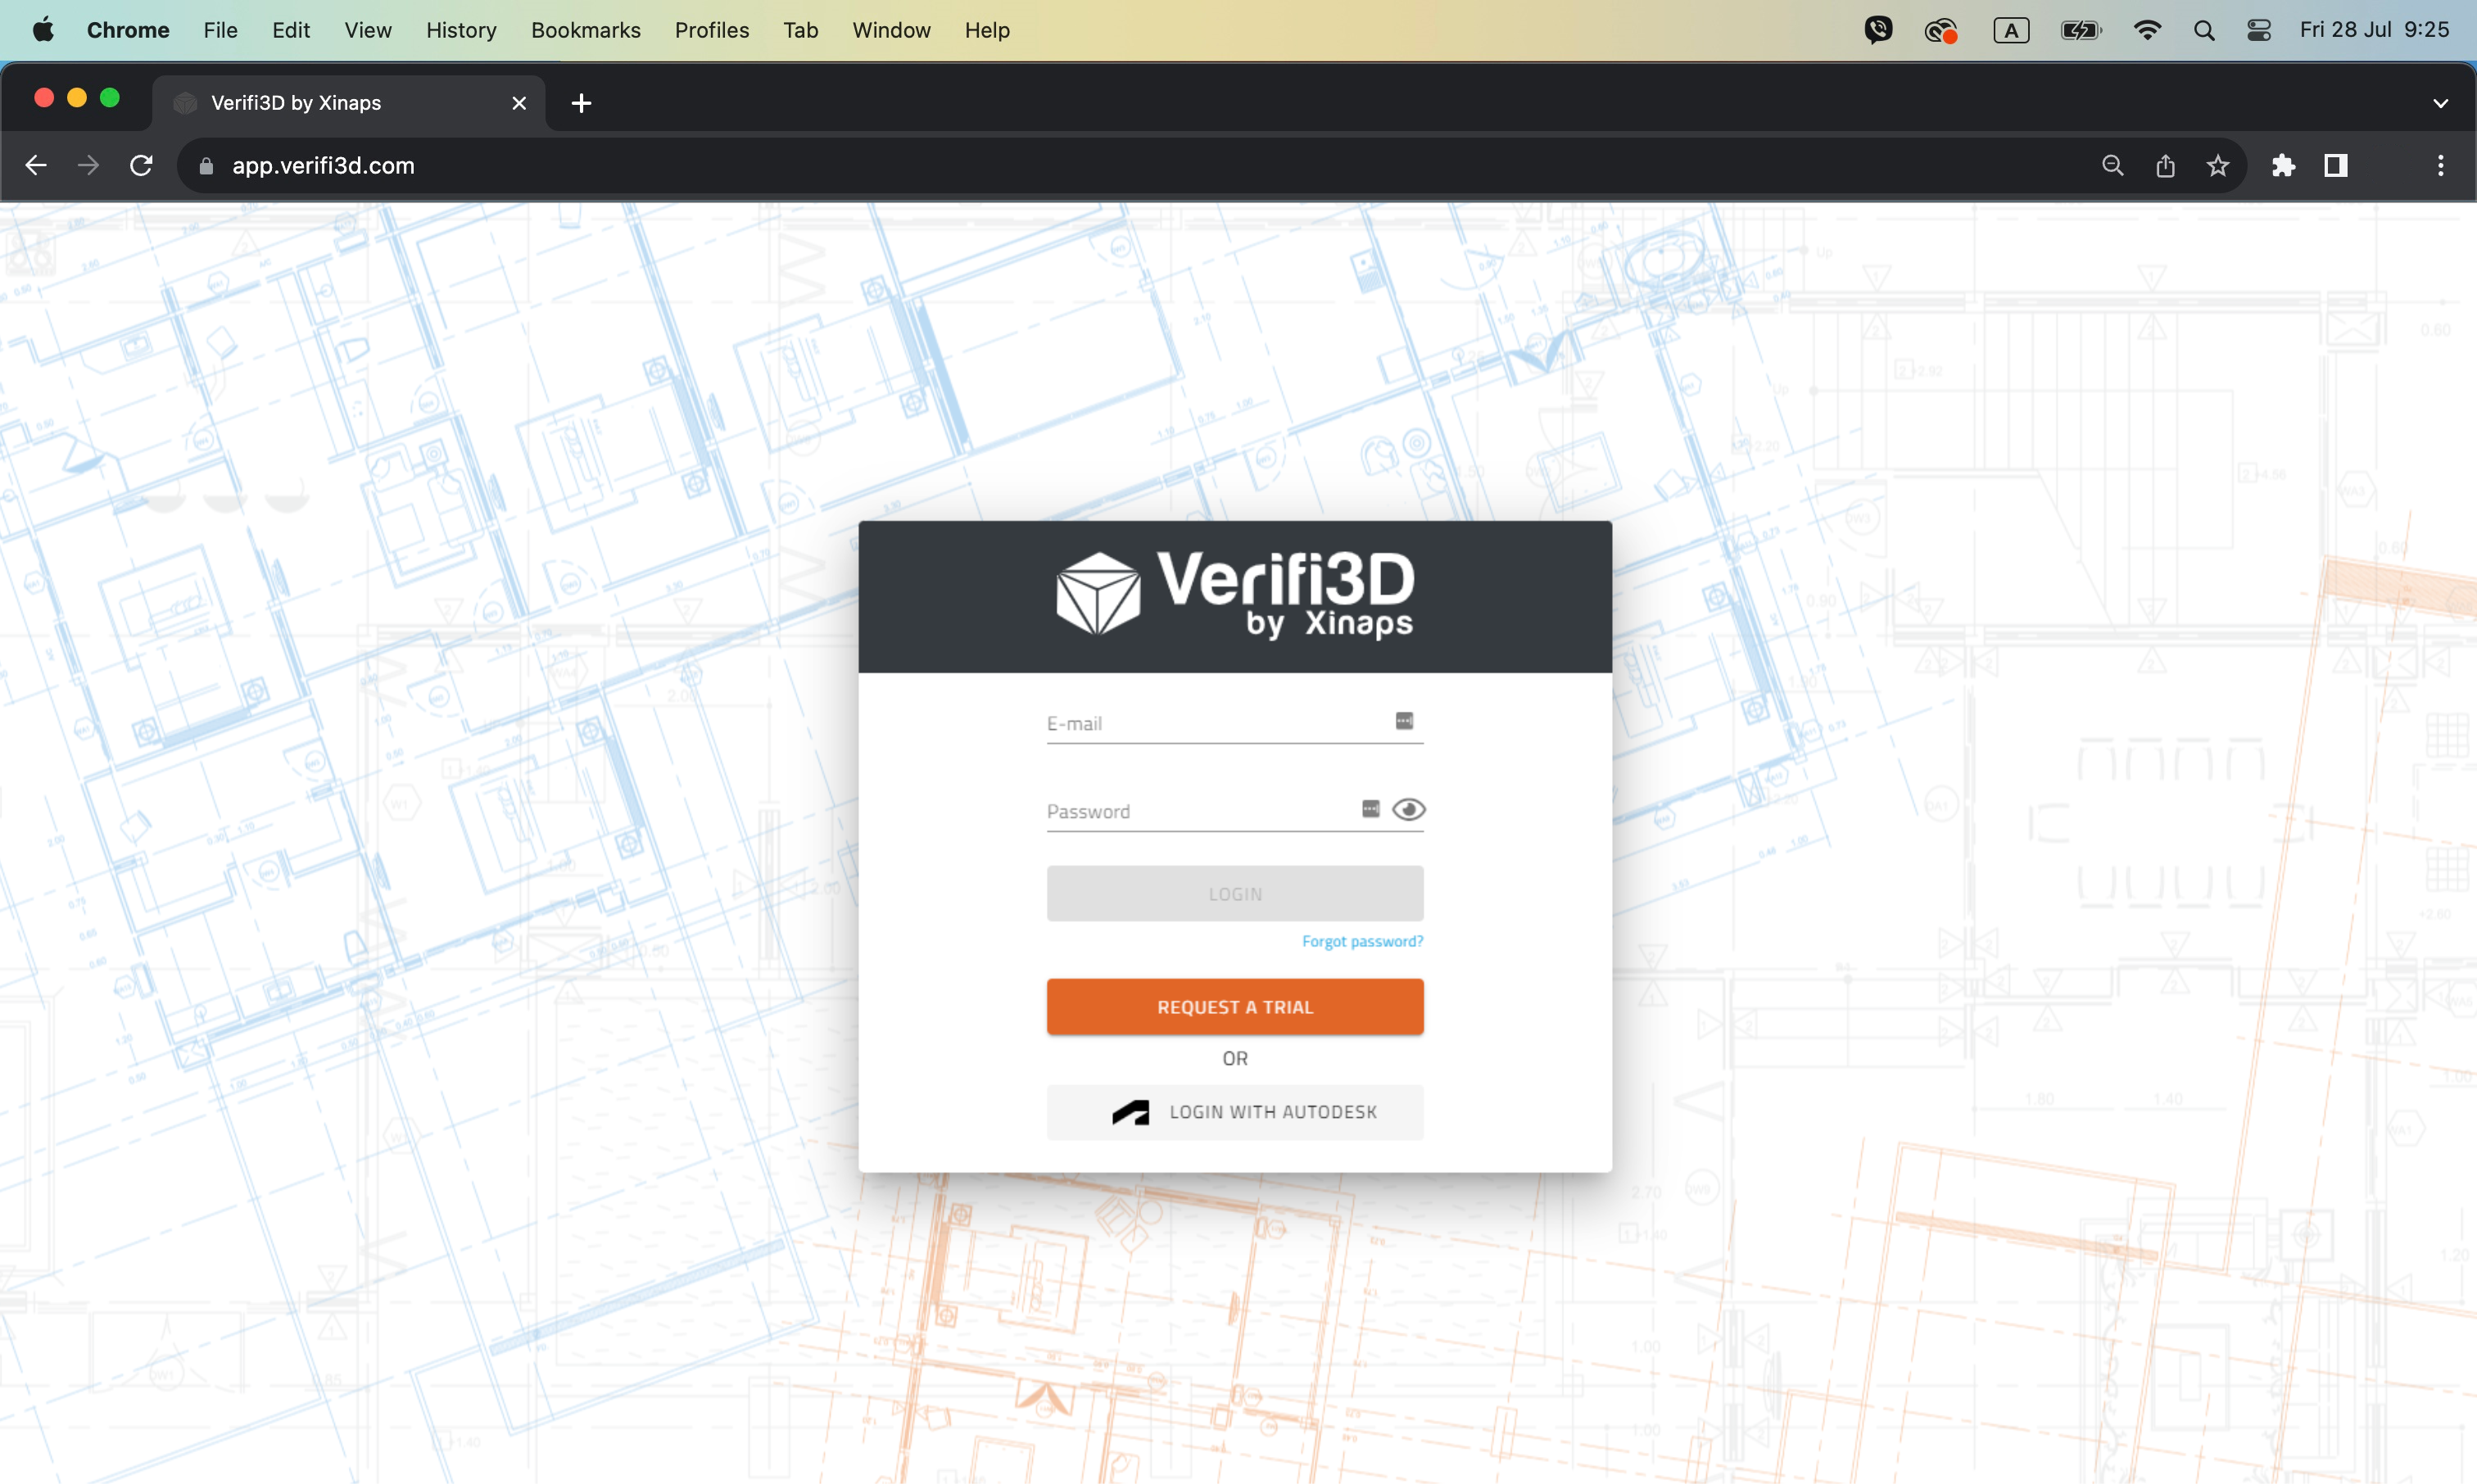Click the Viber icon in menu bar
Viewport: 2477px width, 1484px height.
1878,30
